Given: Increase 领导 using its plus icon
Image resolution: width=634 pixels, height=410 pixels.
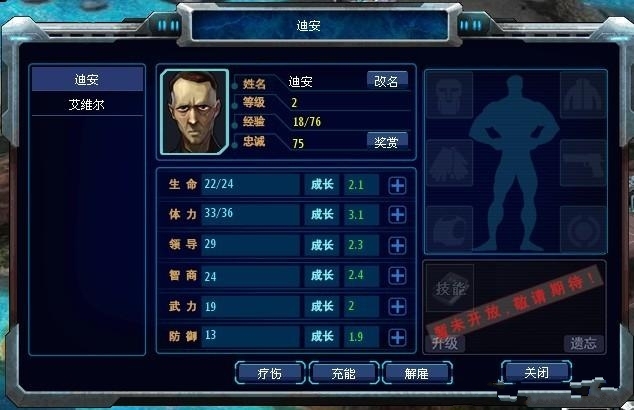Looking at the screenshot, I should 397,245.
